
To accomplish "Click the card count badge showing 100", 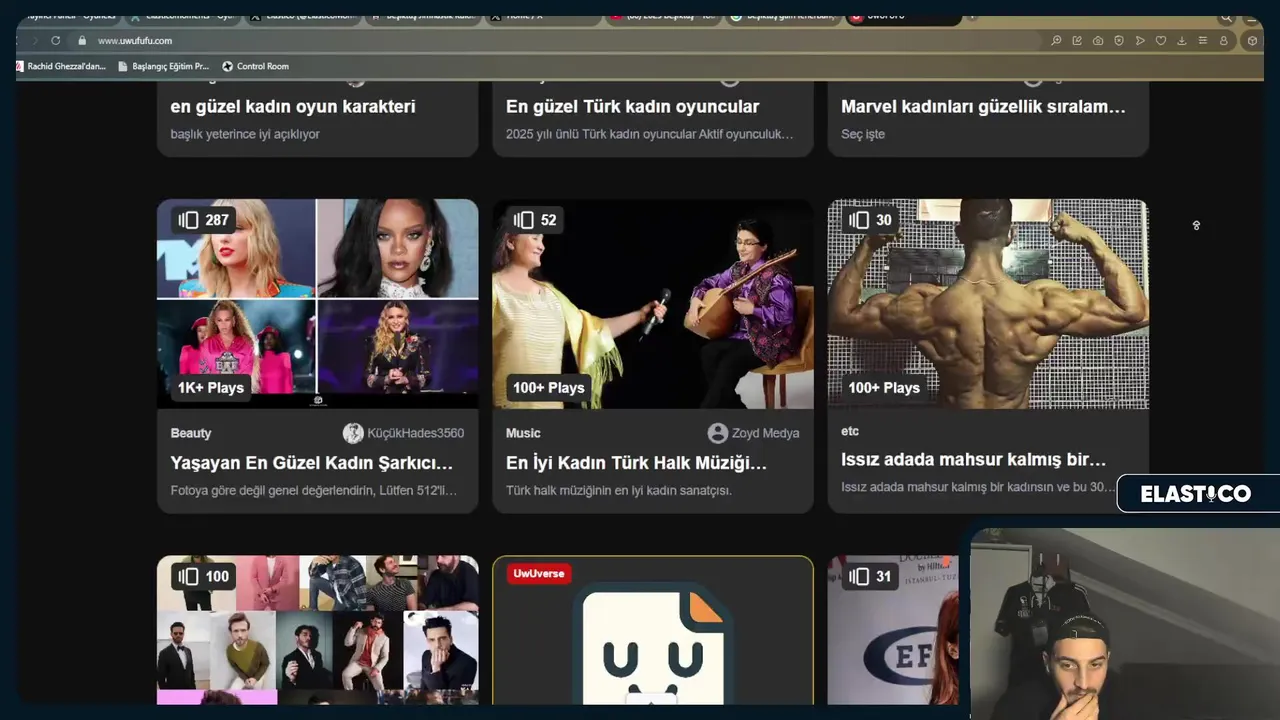I will [x=203, y=576].
